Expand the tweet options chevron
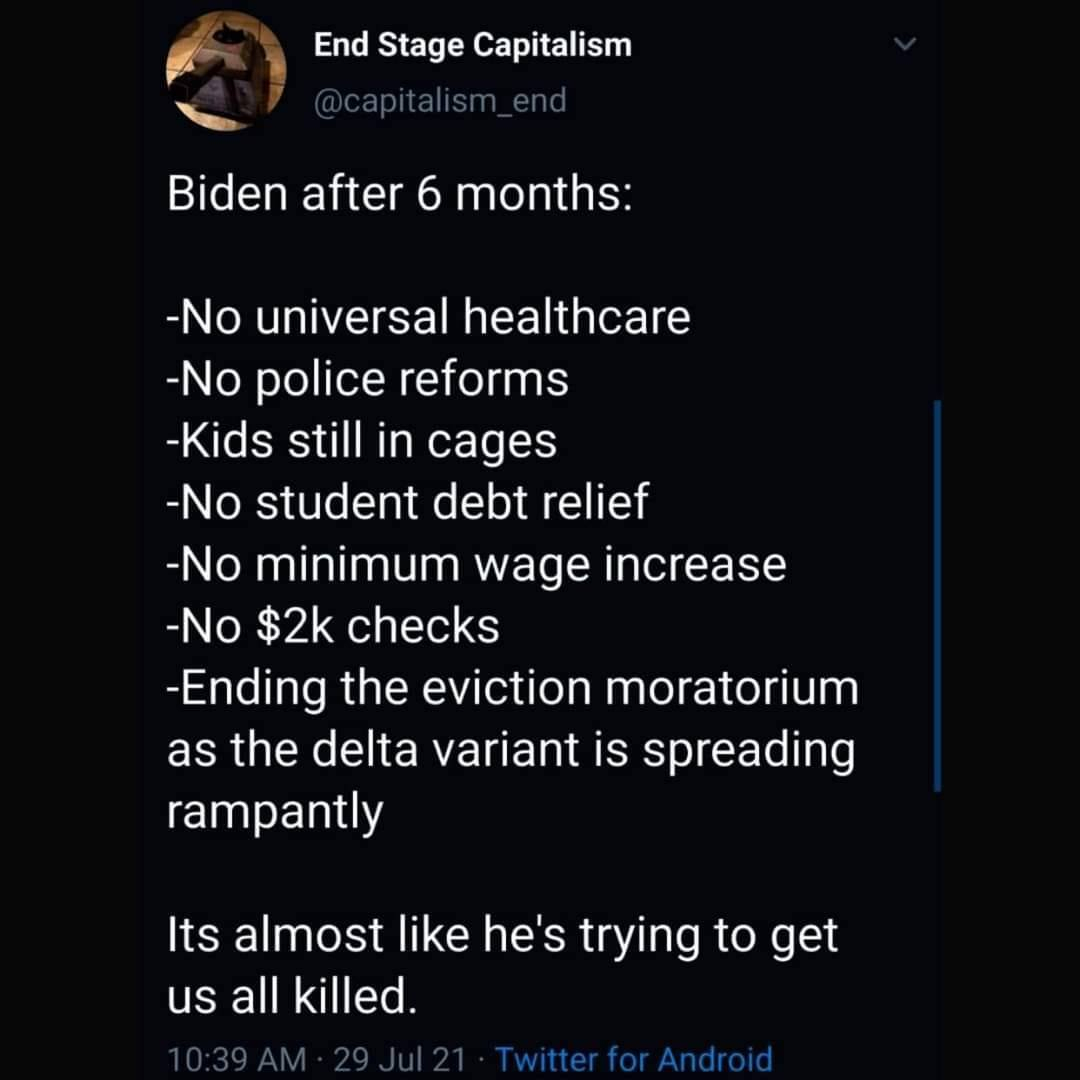Viewport: 1080px width, 1080px height. [x=906, y=46]
